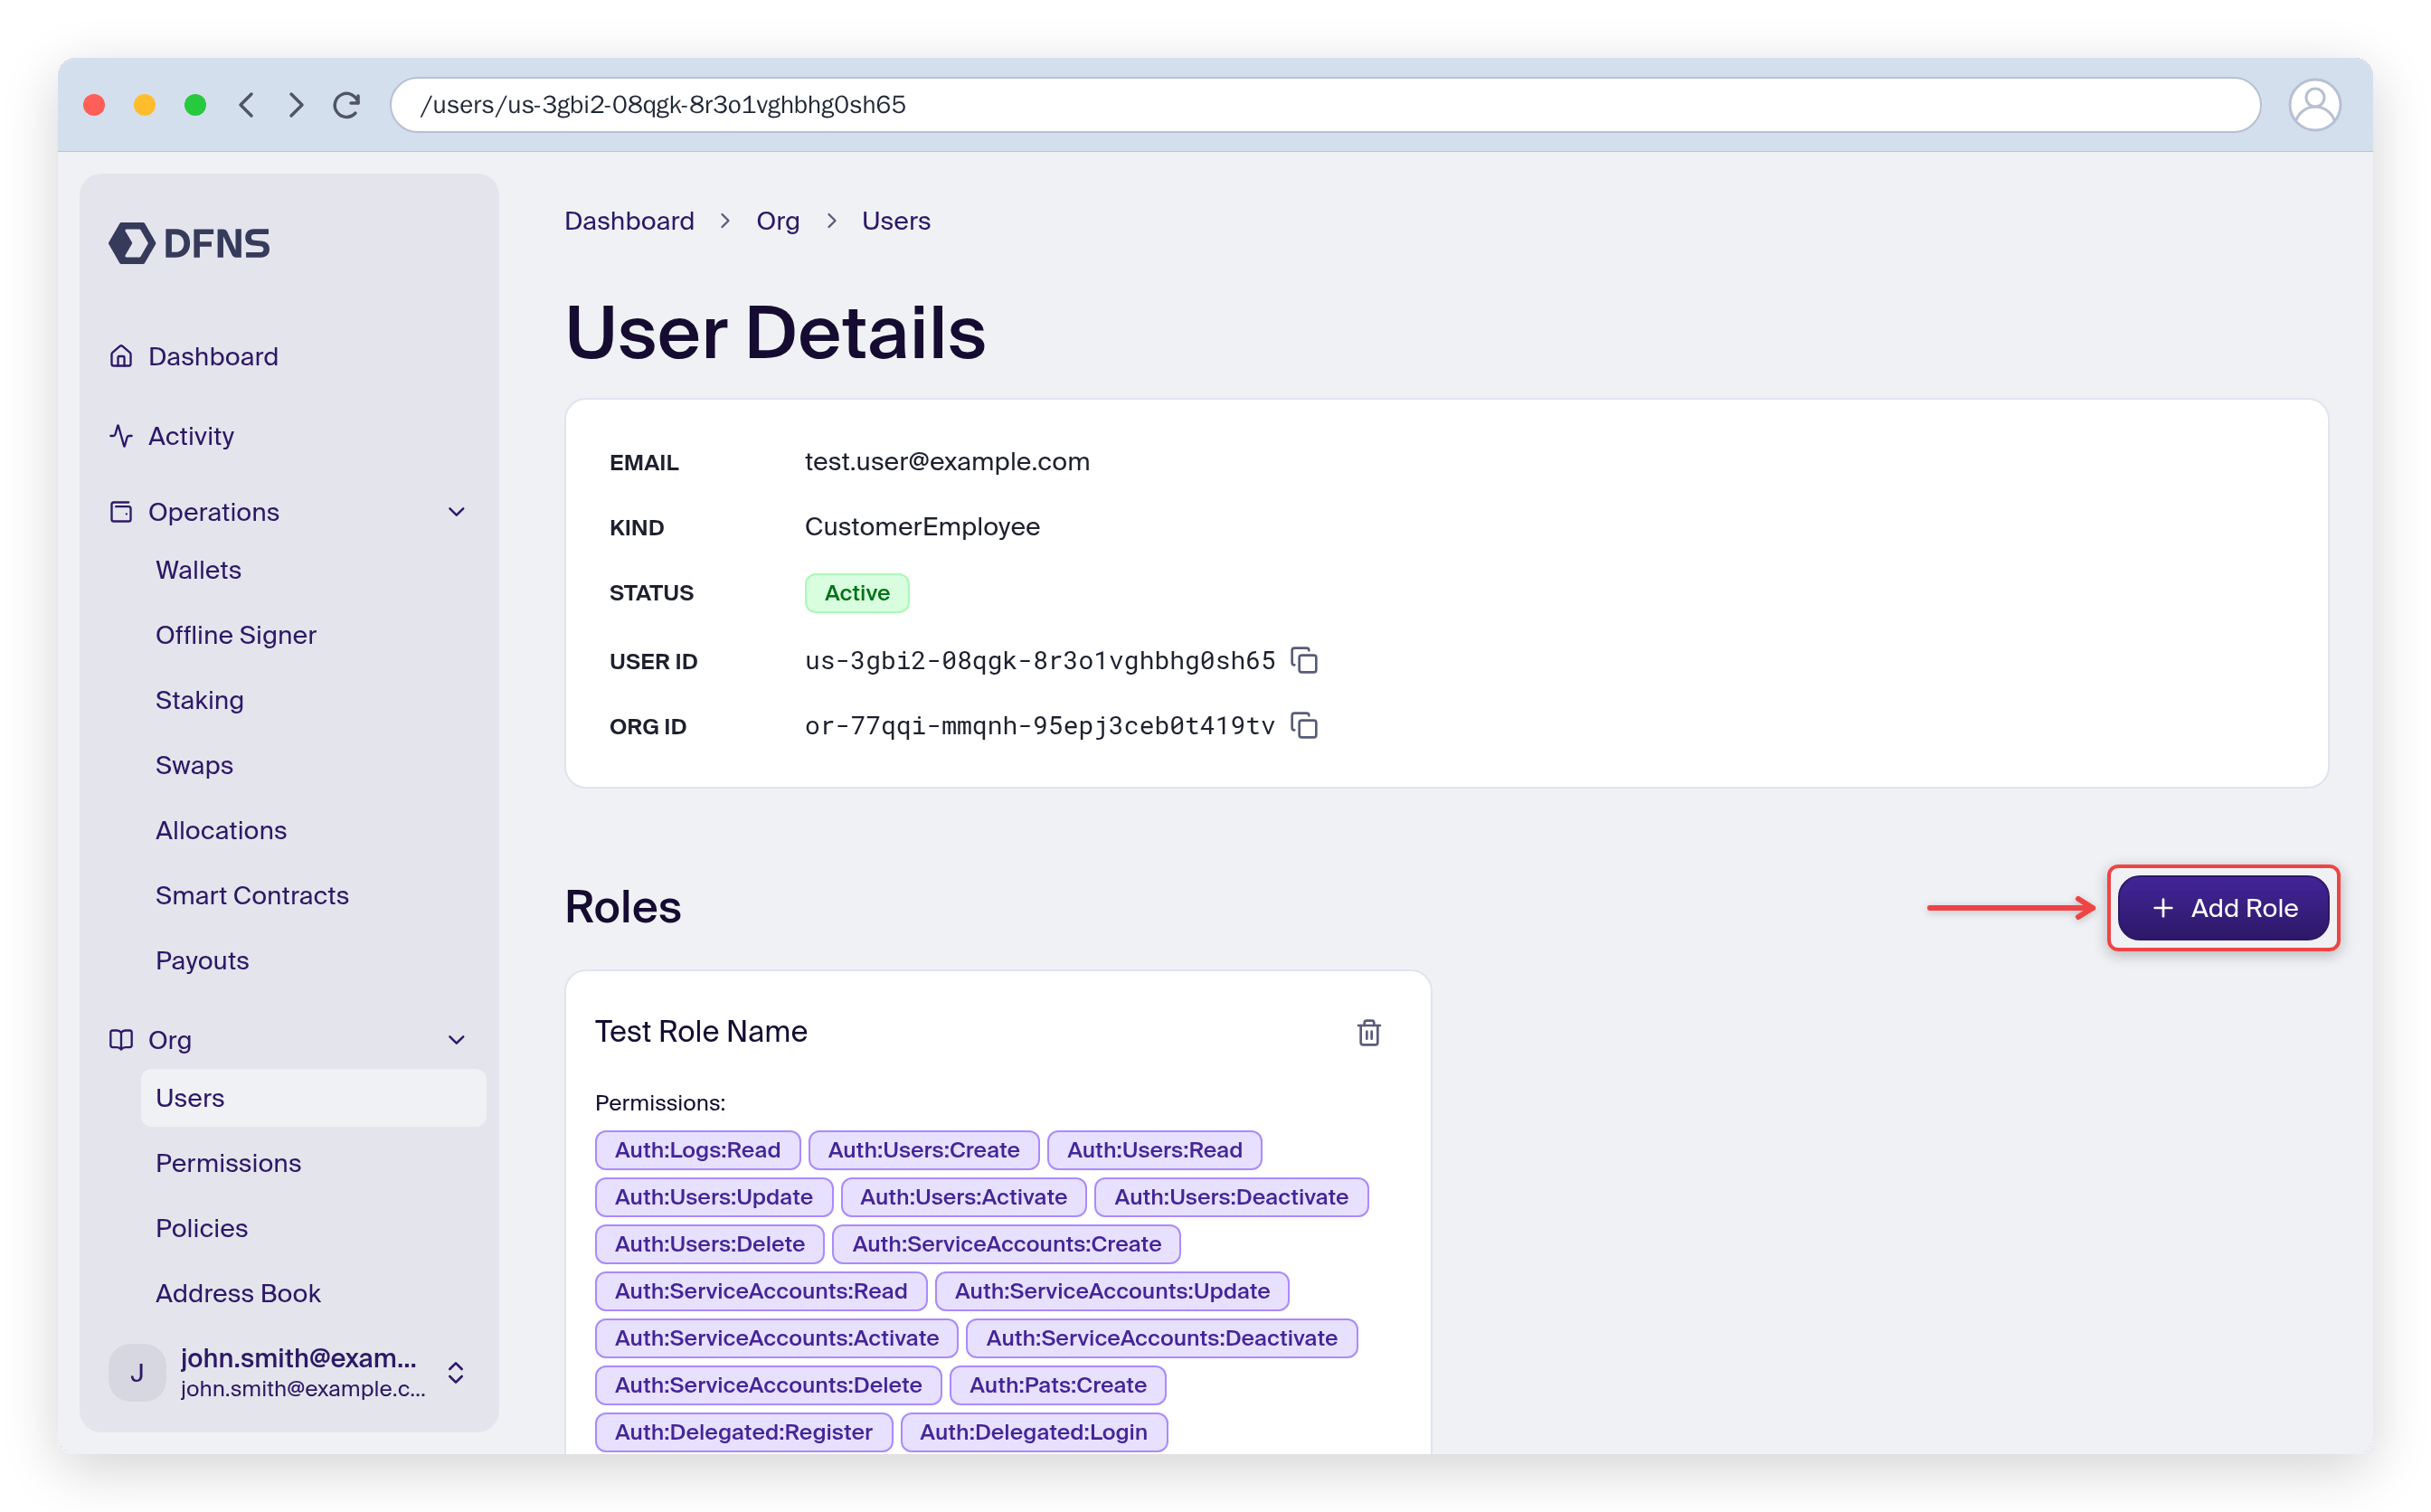Click the Auth:ServiceAccounts:Create permission tag

(1006, 1244)
